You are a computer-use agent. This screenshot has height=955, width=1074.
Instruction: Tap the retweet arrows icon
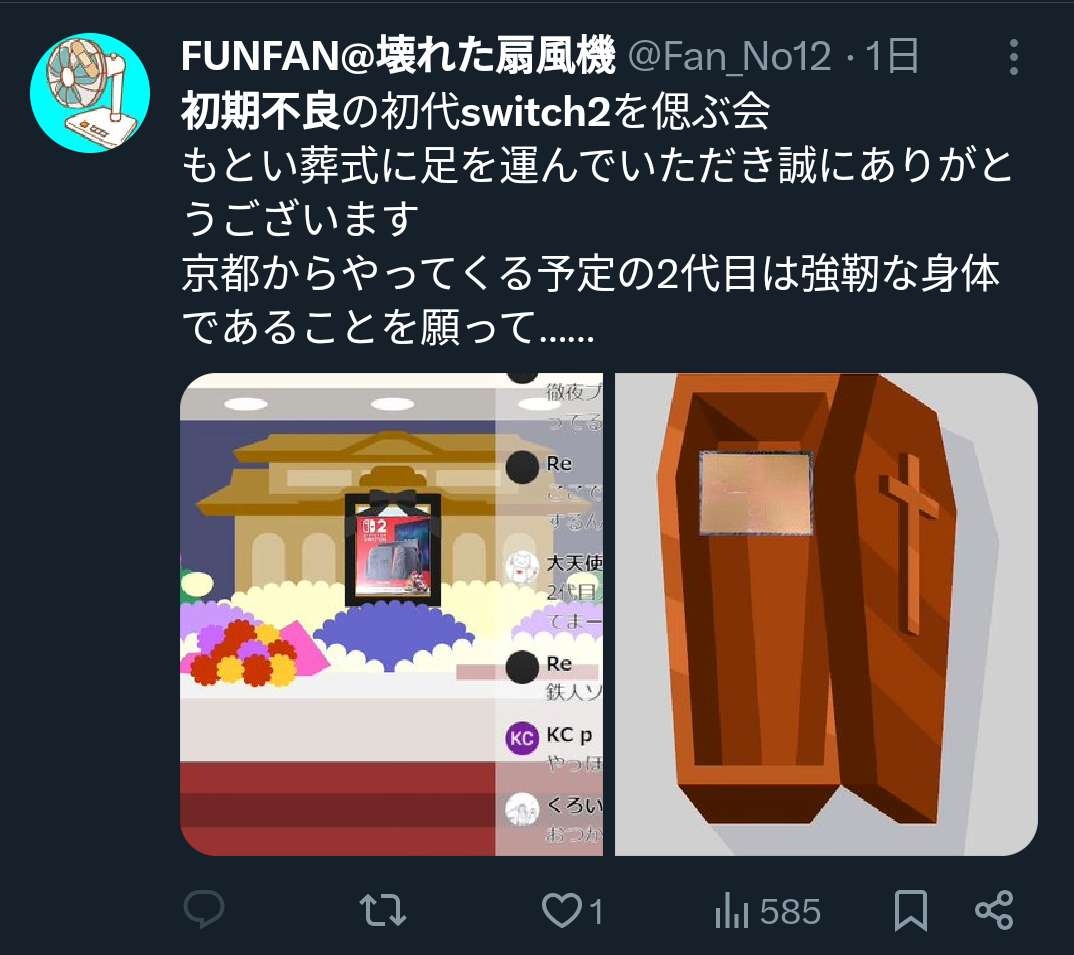click(x=383, y=910)
